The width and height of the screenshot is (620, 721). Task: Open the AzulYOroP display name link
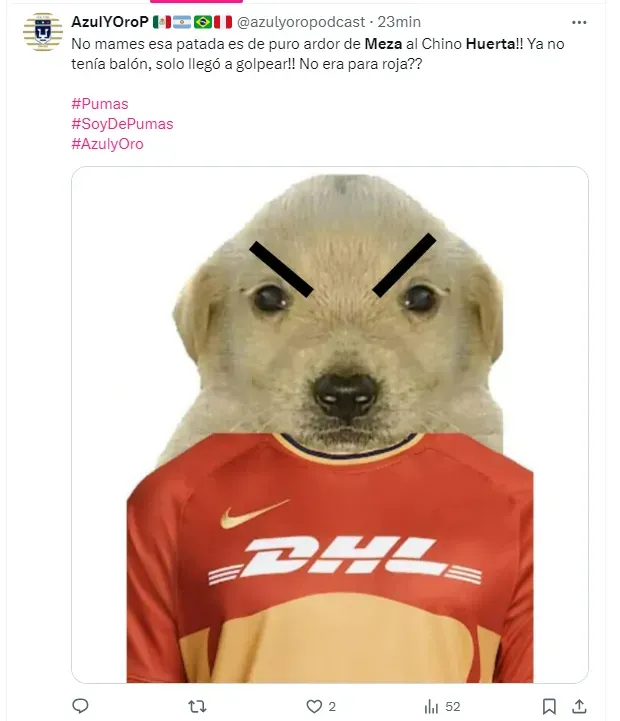point(109,22)
